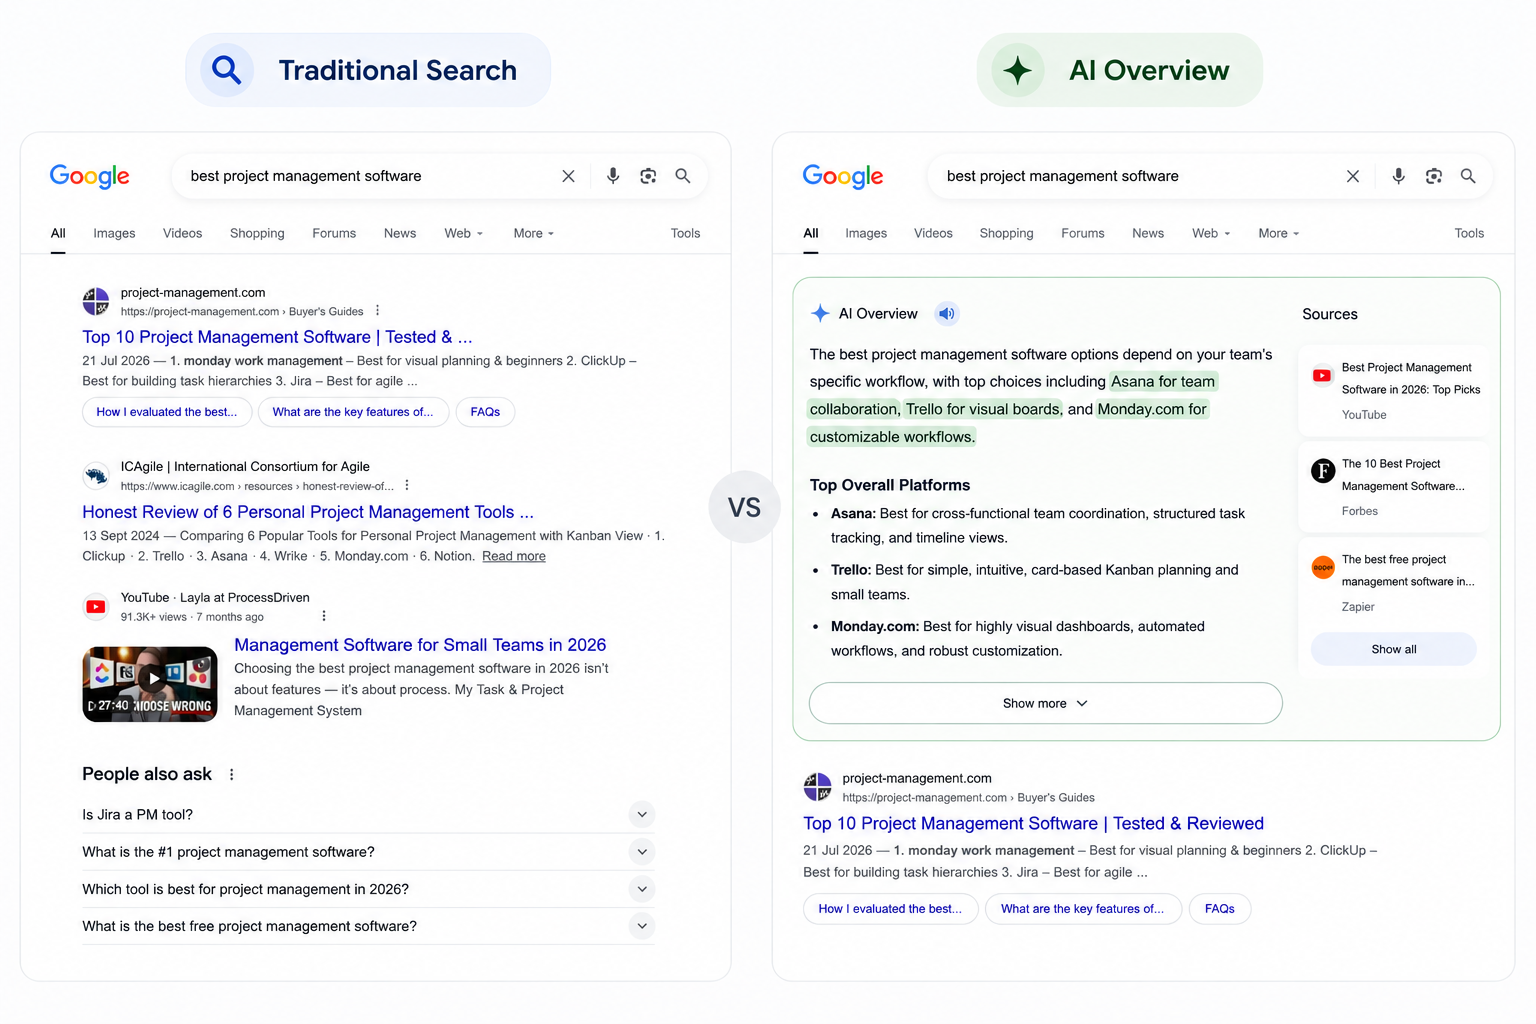Open 'Honest Review of 6 Personal Project Management Tools' link
Image resolution: width=1536 pixels, height=1024 pixels.
tap(308, 512)
